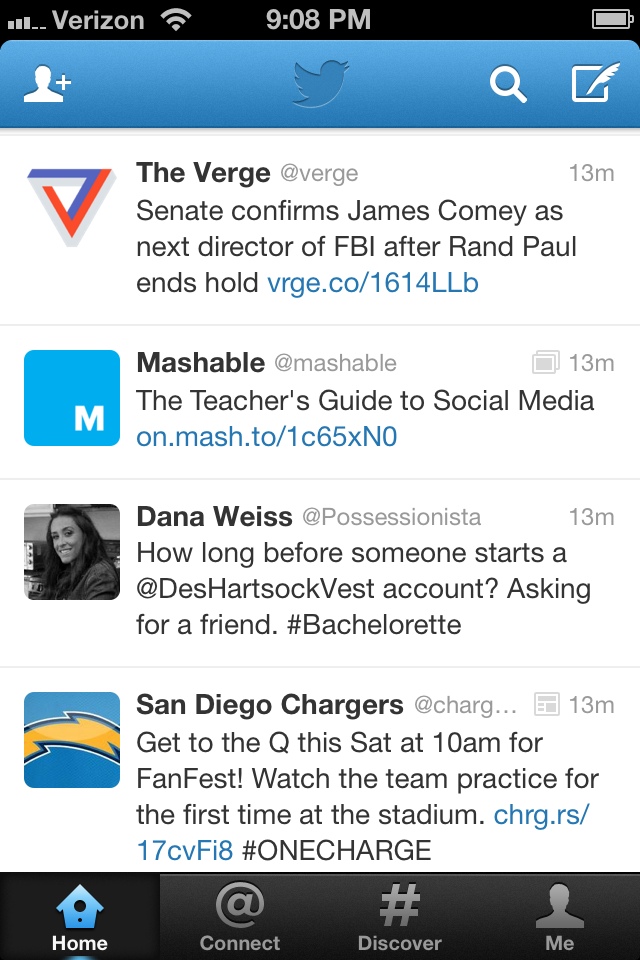Switch to the Connect tab
This screenshot has width=640, height=960.
click(x=240, y=918)
